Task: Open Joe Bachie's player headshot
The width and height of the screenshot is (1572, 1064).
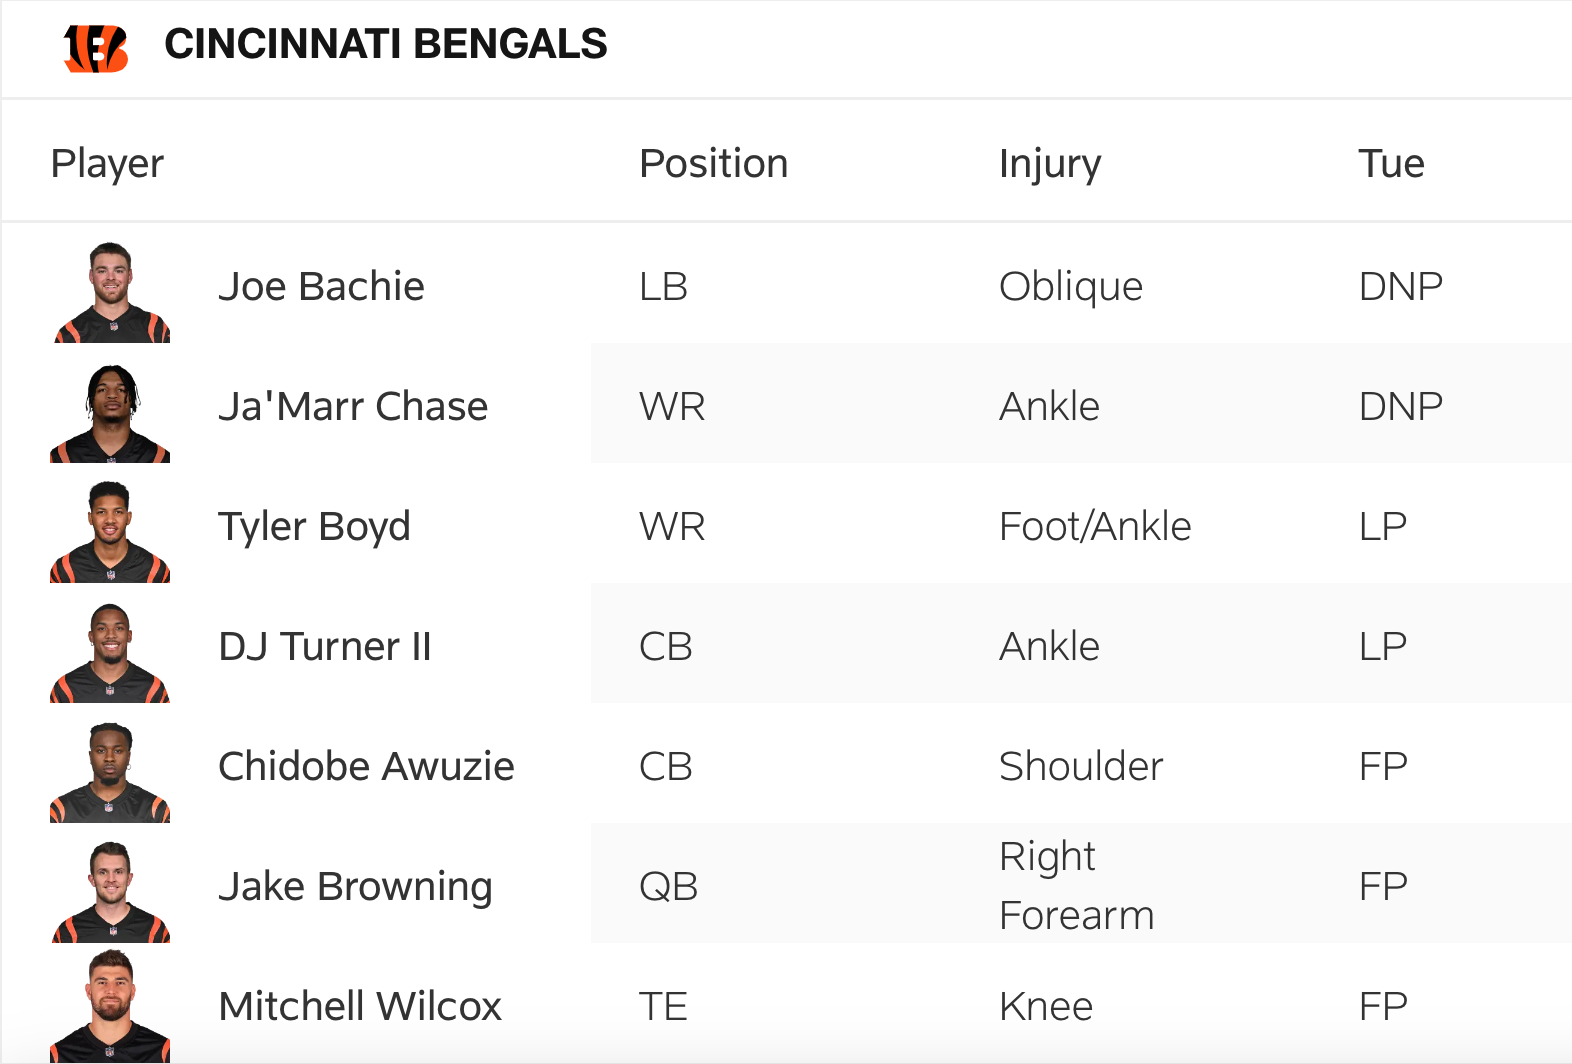Action: [111, 292]
